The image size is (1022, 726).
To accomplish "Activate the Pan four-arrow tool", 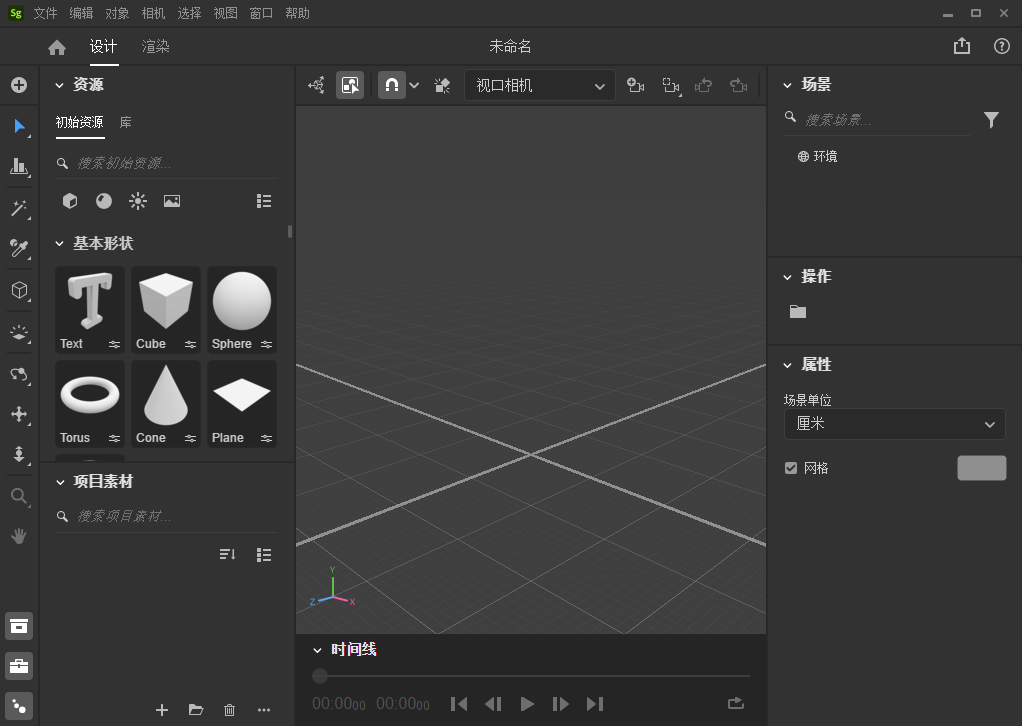I will (19, 414).
